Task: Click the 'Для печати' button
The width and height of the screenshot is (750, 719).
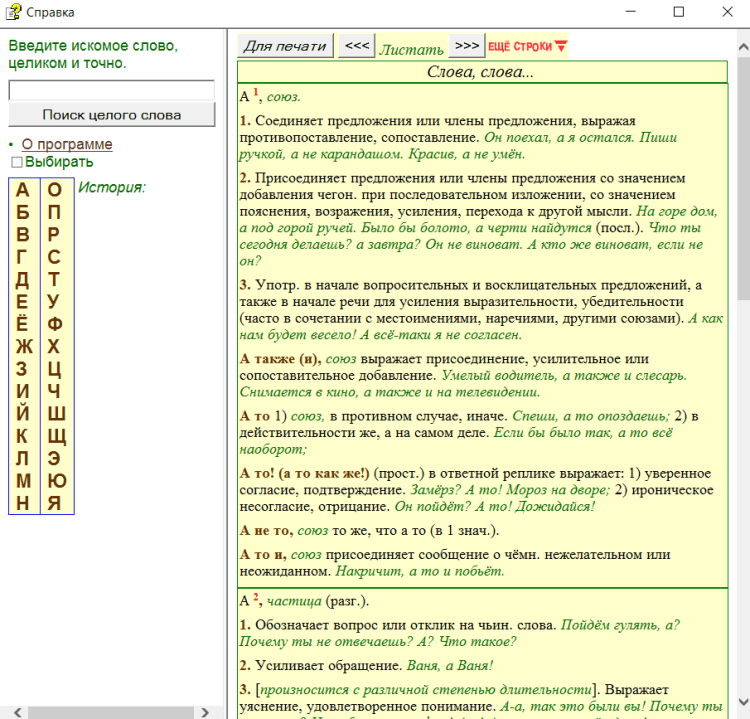Action: click(x=285, y=46)
